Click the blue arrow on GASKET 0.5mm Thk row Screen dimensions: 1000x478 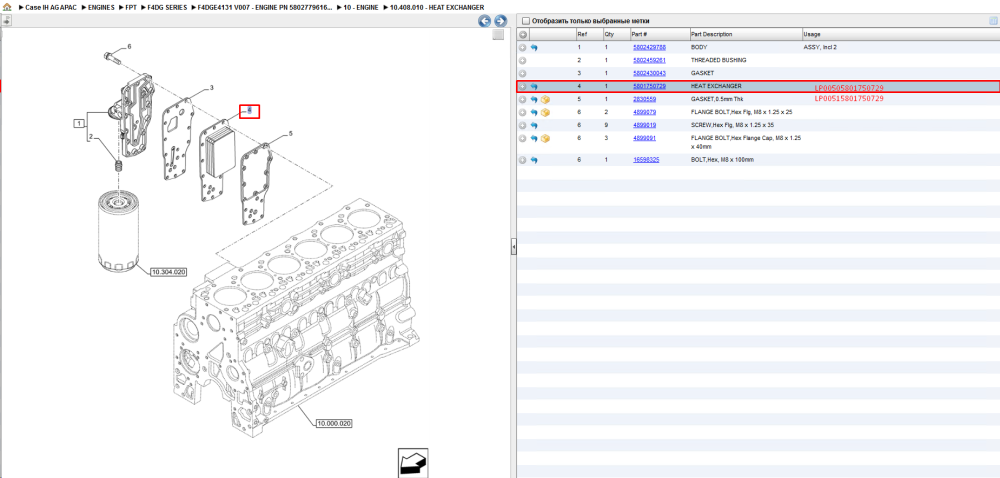point(534,100)
